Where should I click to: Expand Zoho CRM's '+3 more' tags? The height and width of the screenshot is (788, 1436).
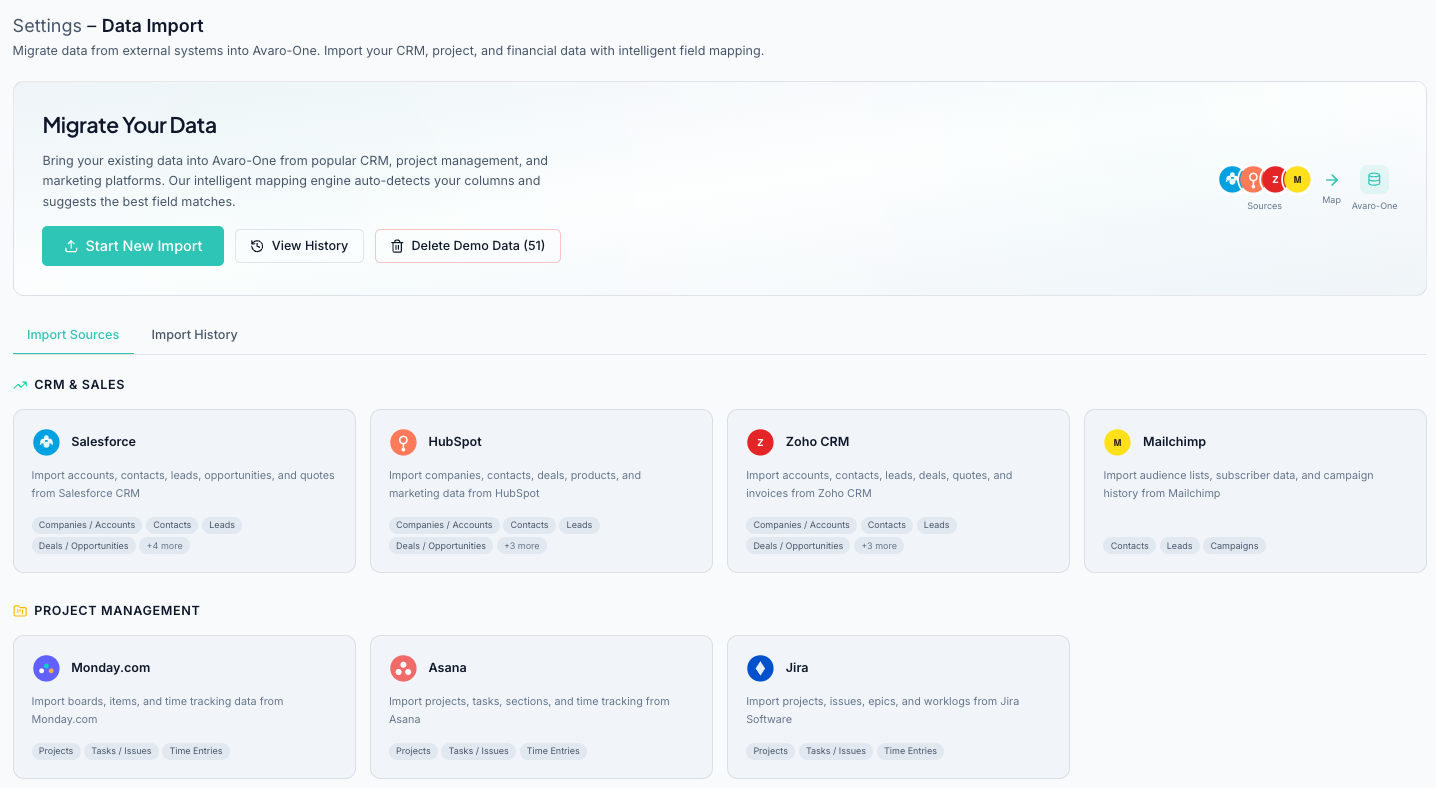coord(879,546)
